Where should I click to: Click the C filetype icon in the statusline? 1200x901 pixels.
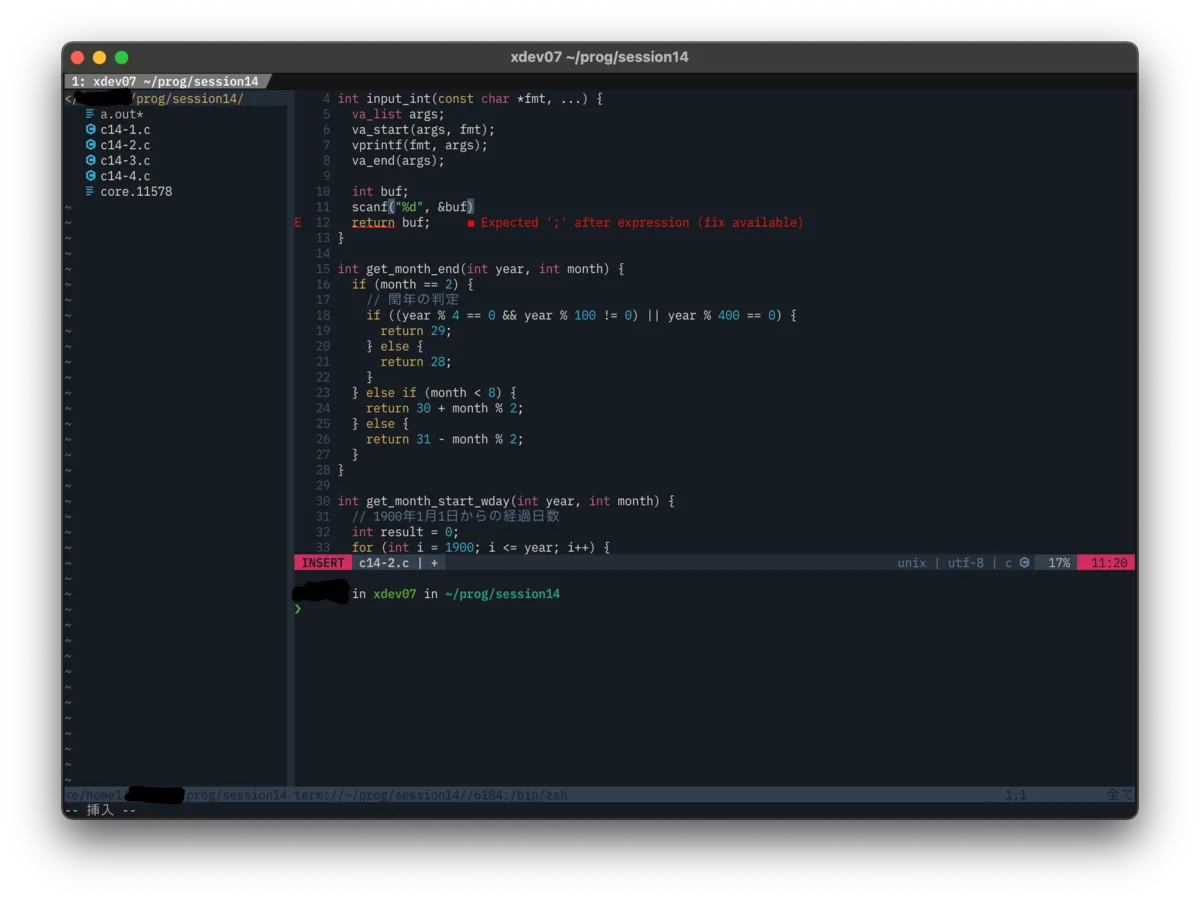[x=1024, y=563]
